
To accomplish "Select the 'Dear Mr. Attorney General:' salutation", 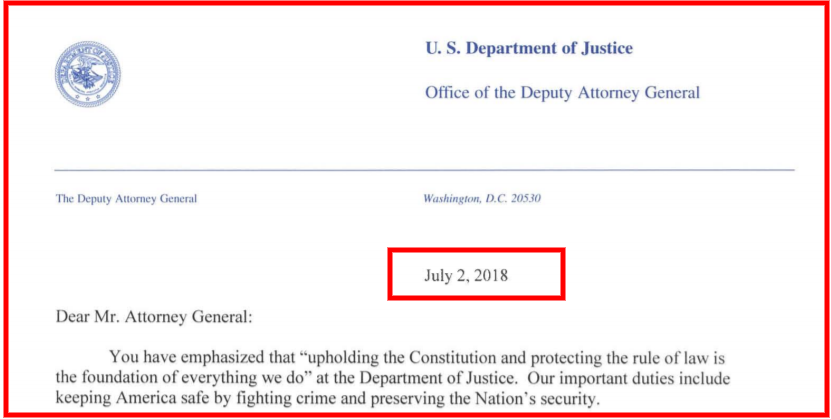I will [151, 318].
